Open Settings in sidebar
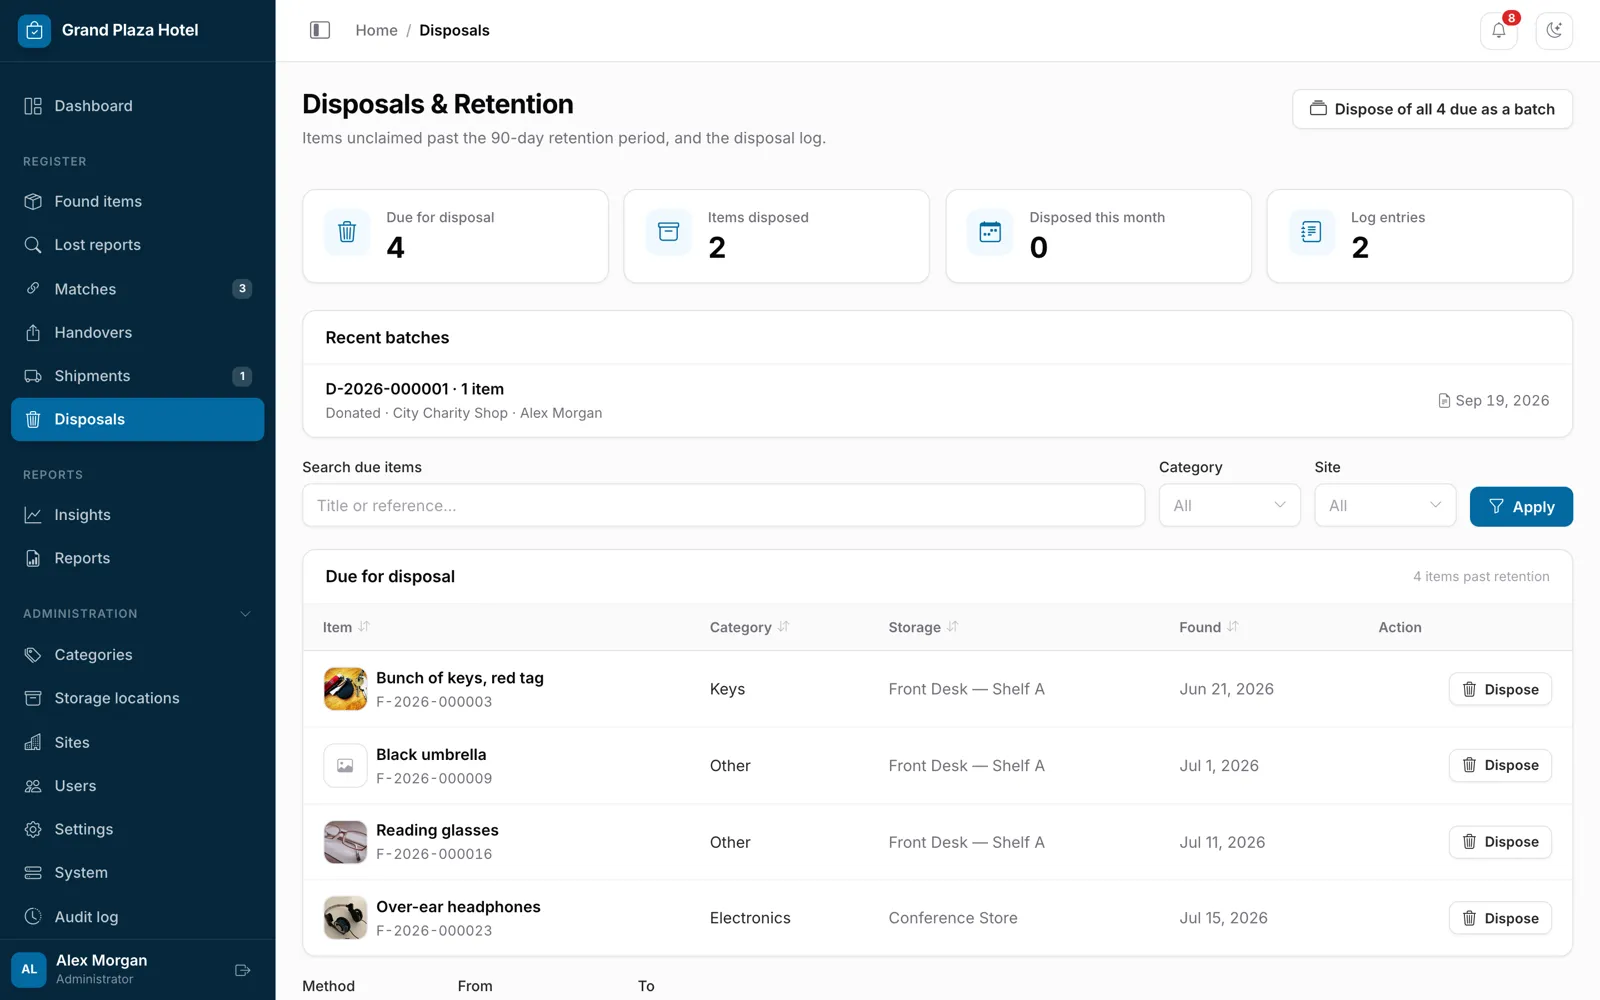Viewport: 1600px width, 1000px height. (138, 829)
